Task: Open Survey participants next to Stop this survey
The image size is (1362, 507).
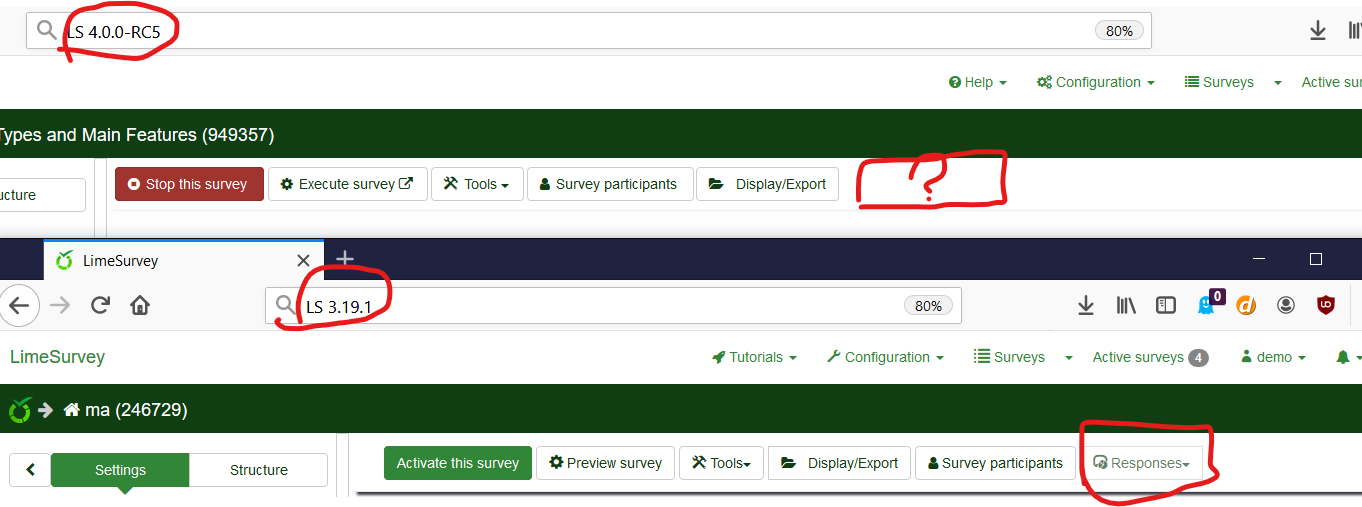Action: point(610,184)
